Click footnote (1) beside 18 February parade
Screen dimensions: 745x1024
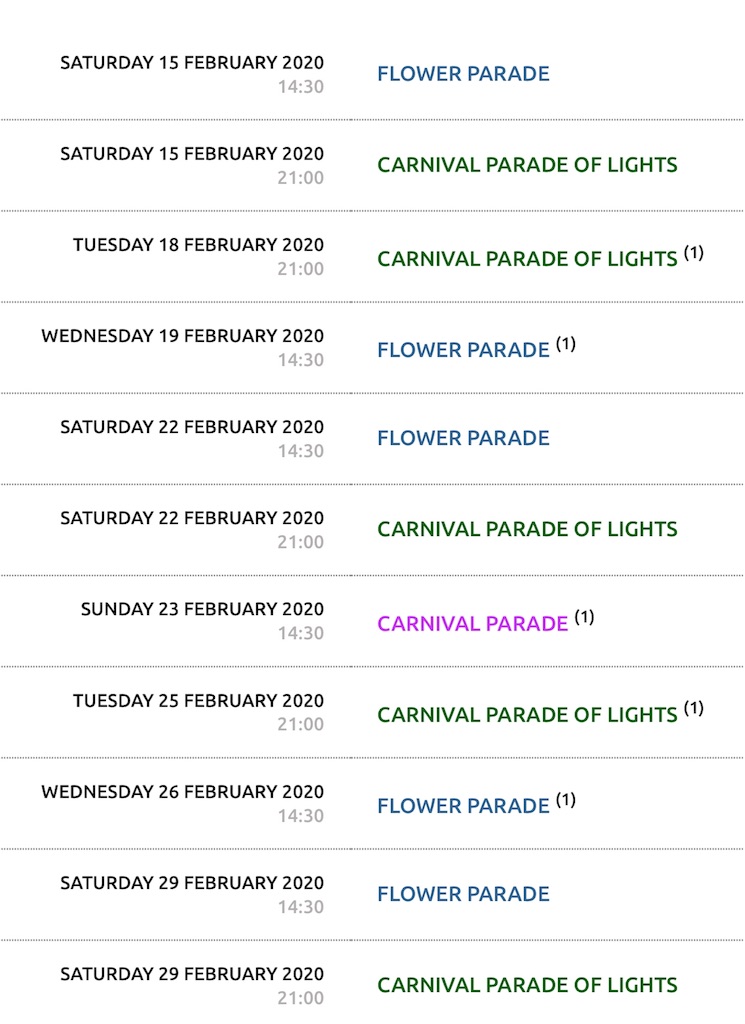pos(694,252)
